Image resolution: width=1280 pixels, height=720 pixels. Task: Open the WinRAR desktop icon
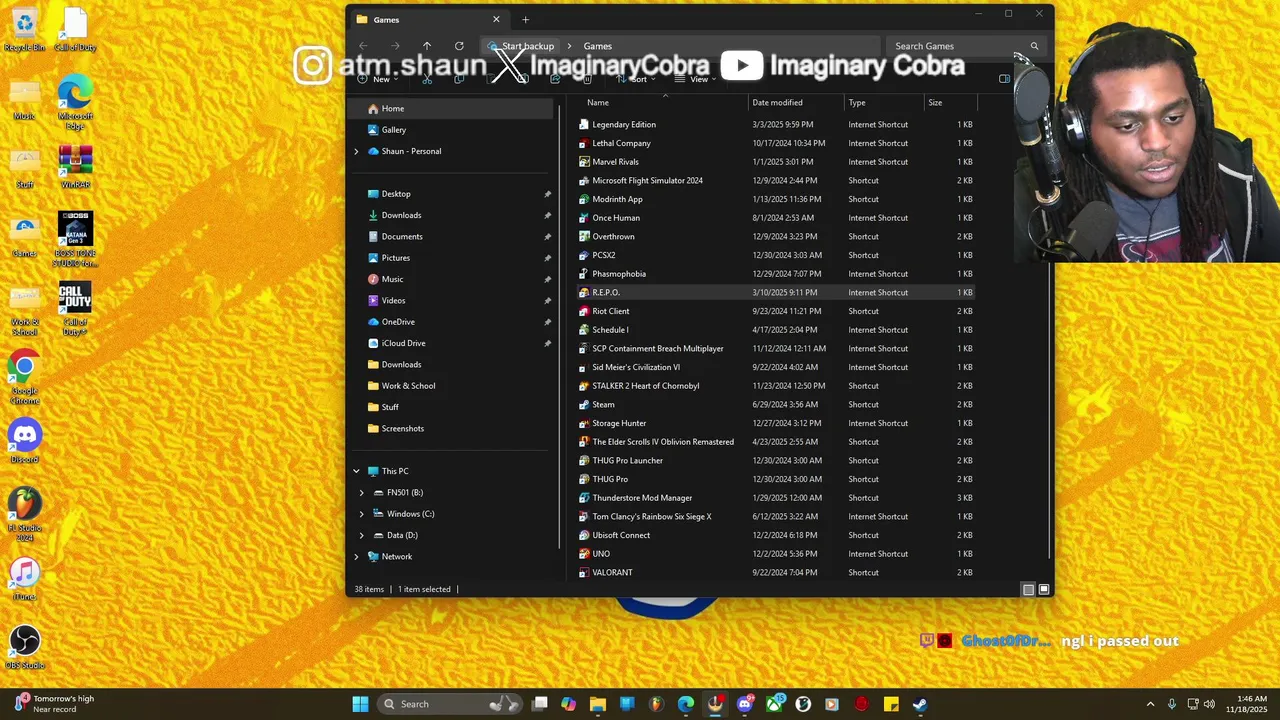[75, 166]
